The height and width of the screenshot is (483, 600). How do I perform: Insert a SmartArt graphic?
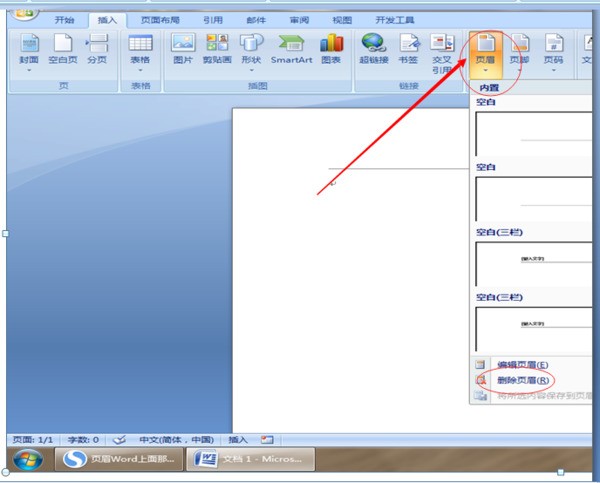coord(292,49)
